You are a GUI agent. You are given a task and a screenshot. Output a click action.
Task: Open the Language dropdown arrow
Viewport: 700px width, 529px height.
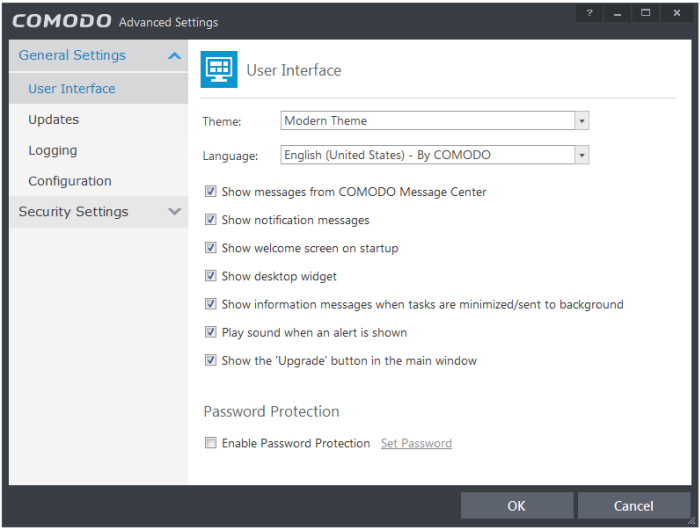(x=582, y=155)
